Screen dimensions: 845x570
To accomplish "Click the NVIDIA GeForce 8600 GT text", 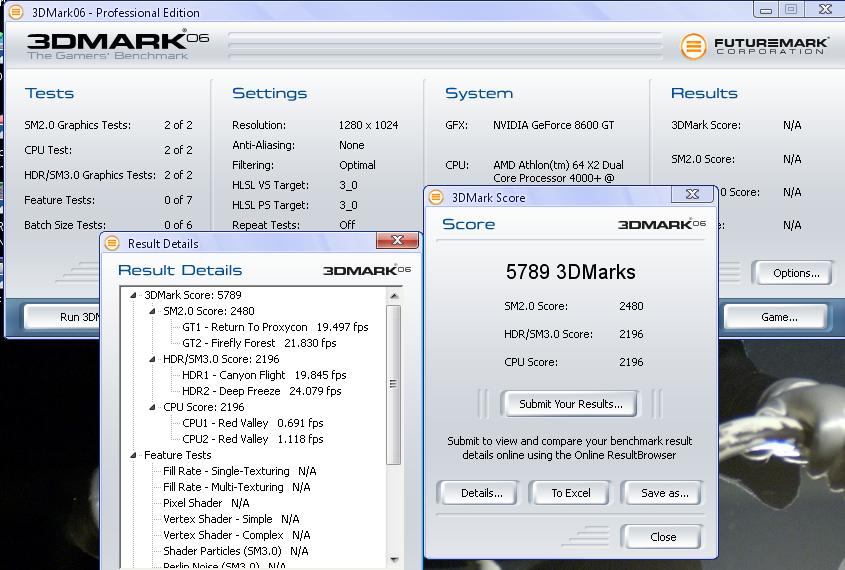I will 553,125.
